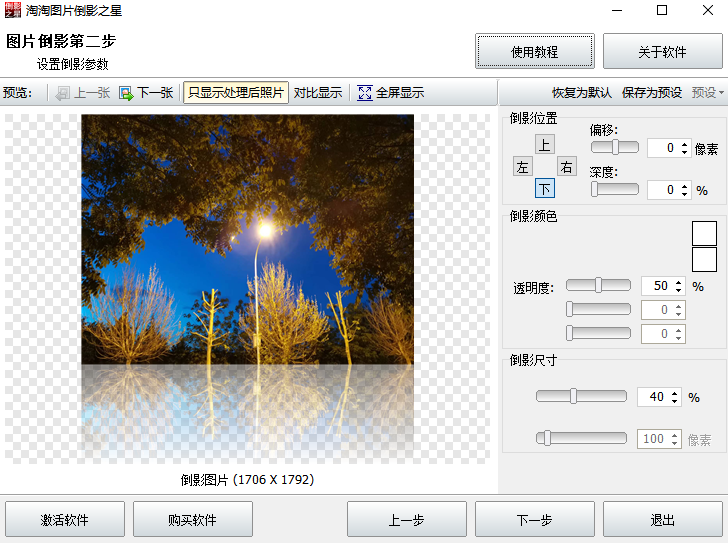Click the 激活软件 activate button
Screen dimensions: 728x543
[x=65, y=519]
